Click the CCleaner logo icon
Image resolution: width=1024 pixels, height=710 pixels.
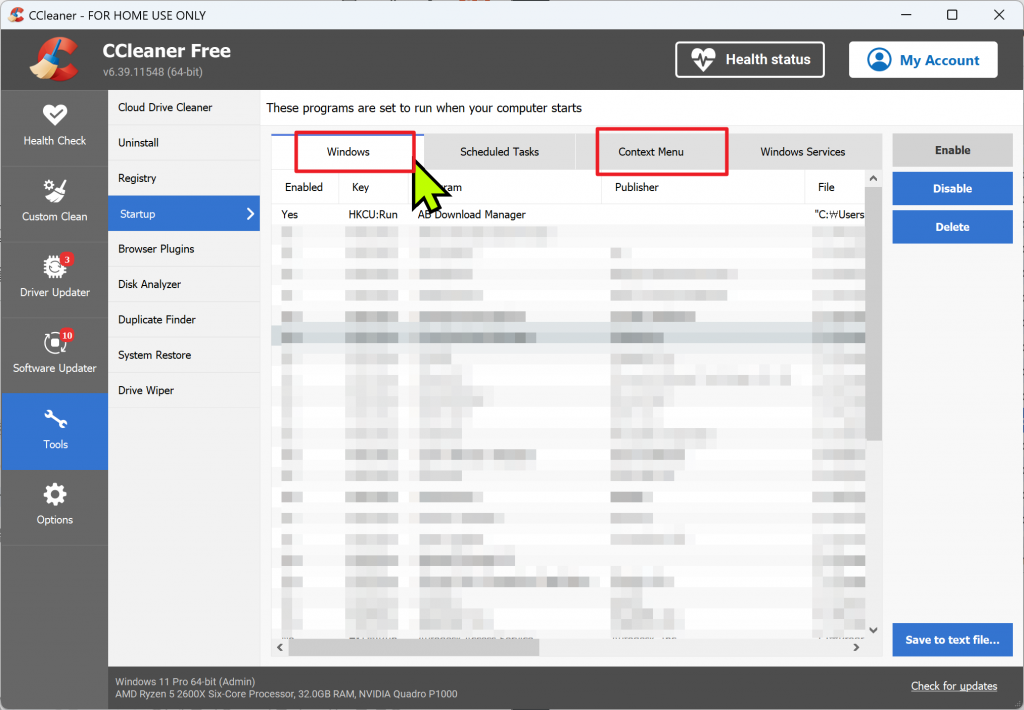point(54,60)
